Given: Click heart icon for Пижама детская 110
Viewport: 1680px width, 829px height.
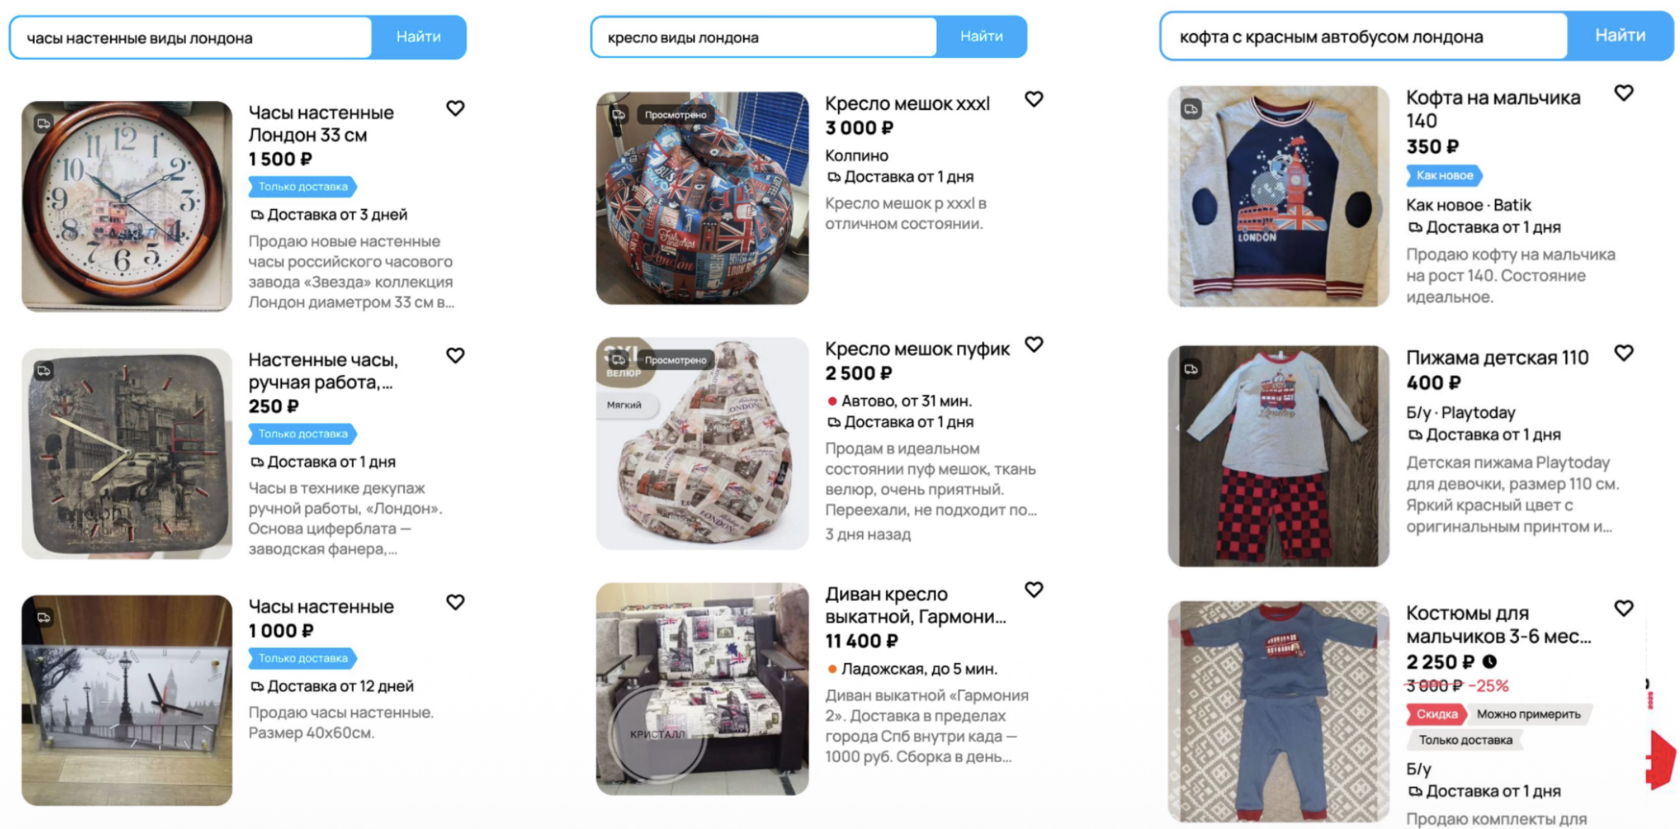Looking at the screenshot, I should pos(1624,353).
